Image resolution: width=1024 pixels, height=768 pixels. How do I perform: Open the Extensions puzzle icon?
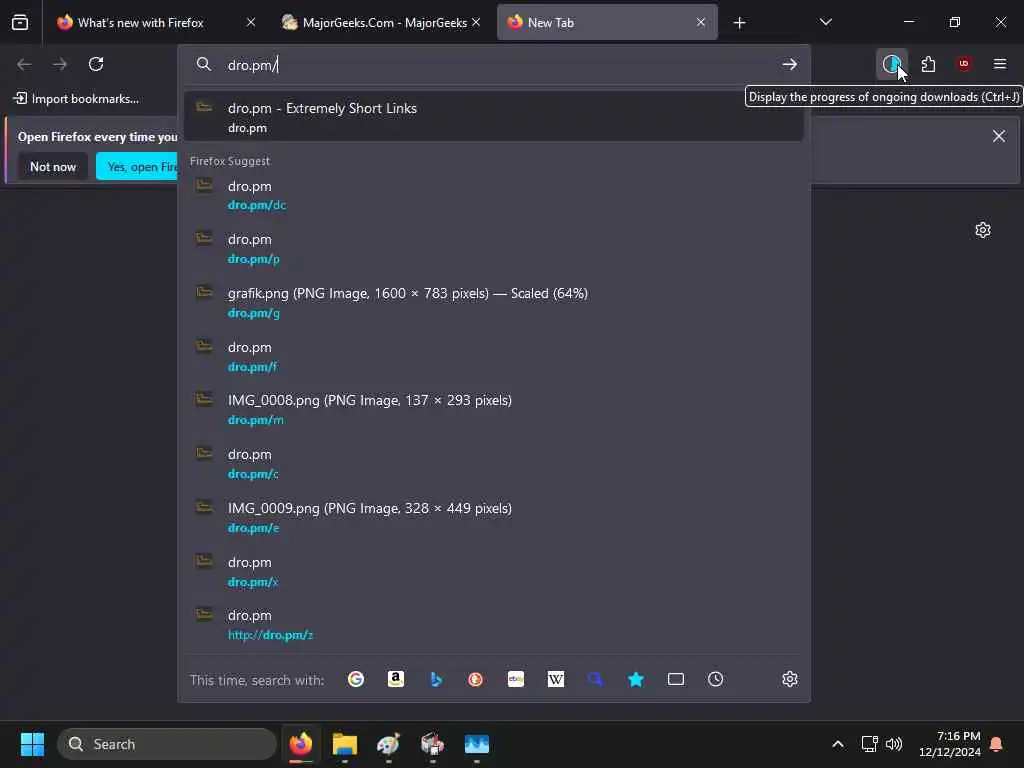click(x=928, y=64)
